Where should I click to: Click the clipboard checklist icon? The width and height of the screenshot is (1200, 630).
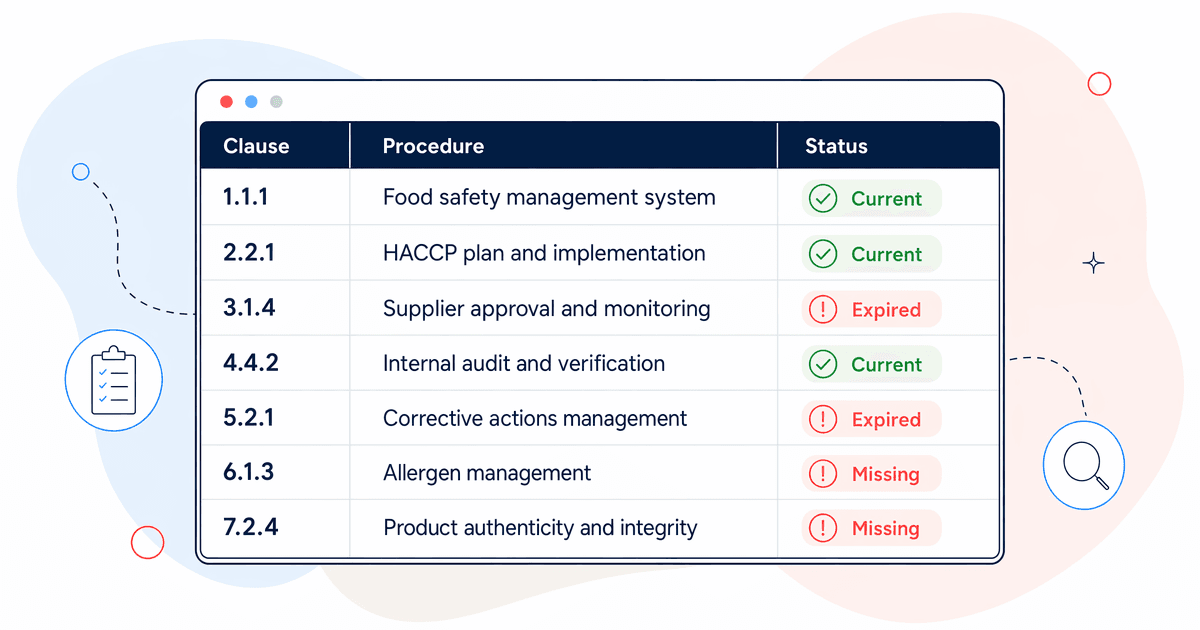(x=113, y=380)
